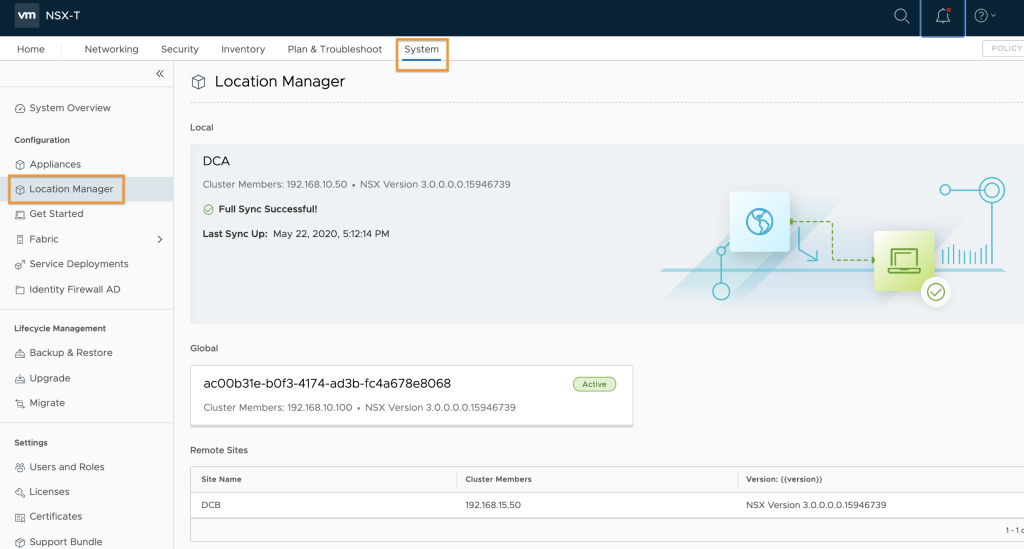The height and width of the screenshot is (549, 1024).
Task: Open the Migrate page
Action: [47, 403]
